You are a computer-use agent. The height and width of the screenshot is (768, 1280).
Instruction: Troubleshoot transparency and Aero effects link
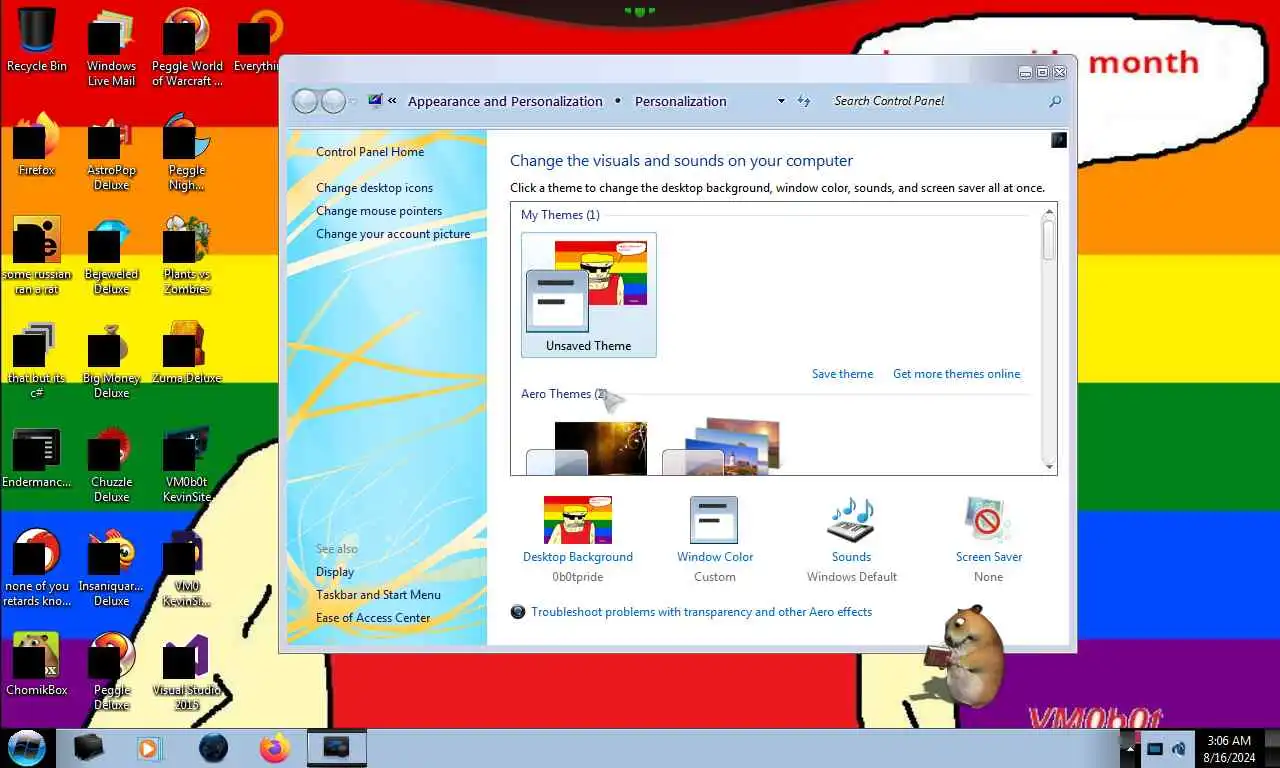click(701, 612)
